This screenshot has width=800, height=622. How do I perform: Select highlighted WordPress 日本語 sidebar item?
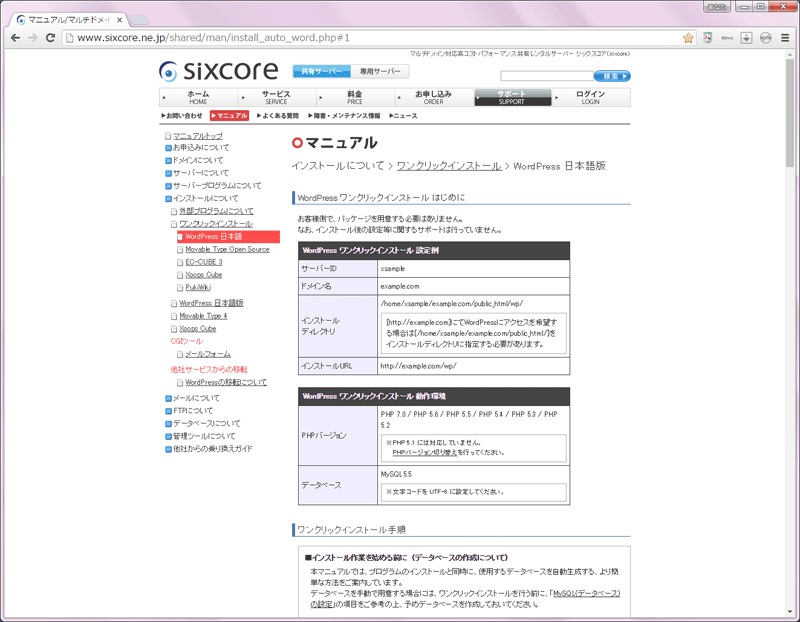coord(228,237)
